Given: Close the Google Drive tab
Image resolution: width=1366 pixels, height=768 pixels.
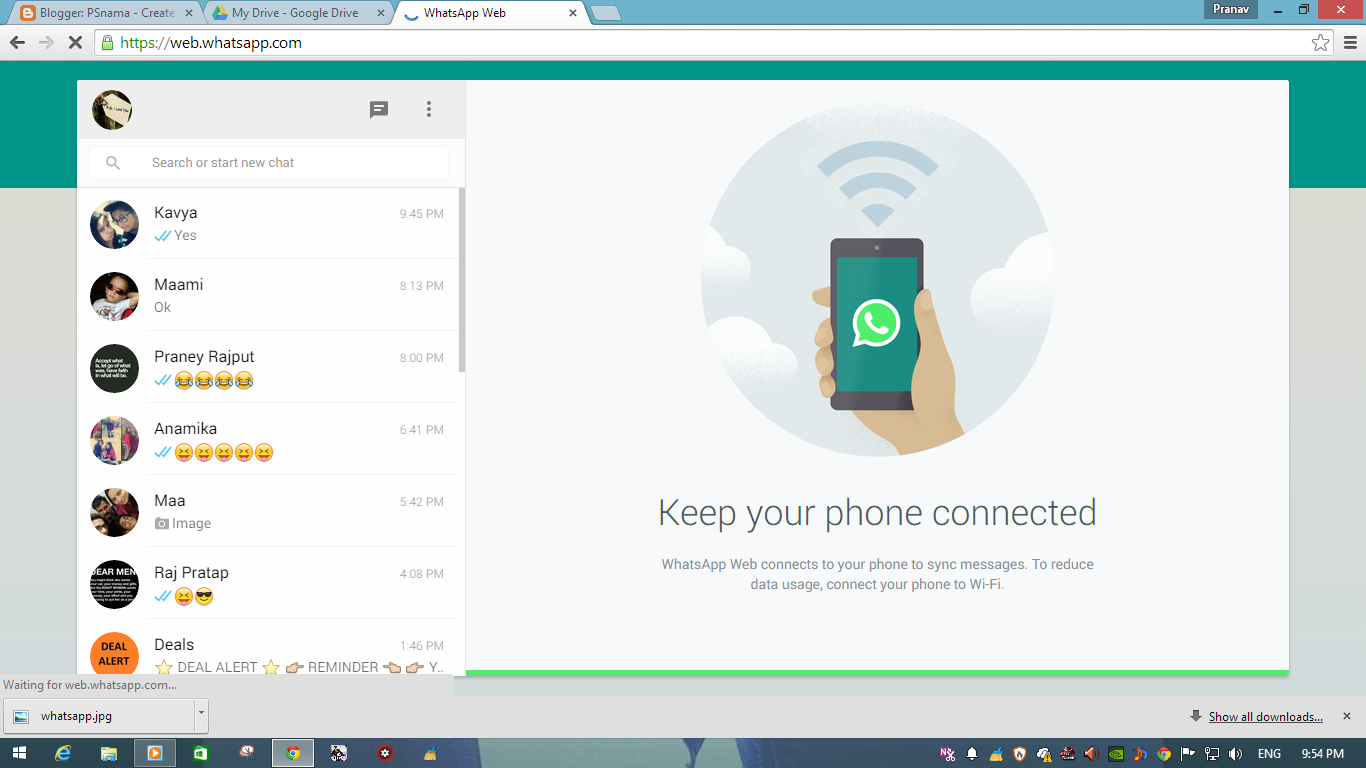Looking at the screenshot, I should point(381,13).
